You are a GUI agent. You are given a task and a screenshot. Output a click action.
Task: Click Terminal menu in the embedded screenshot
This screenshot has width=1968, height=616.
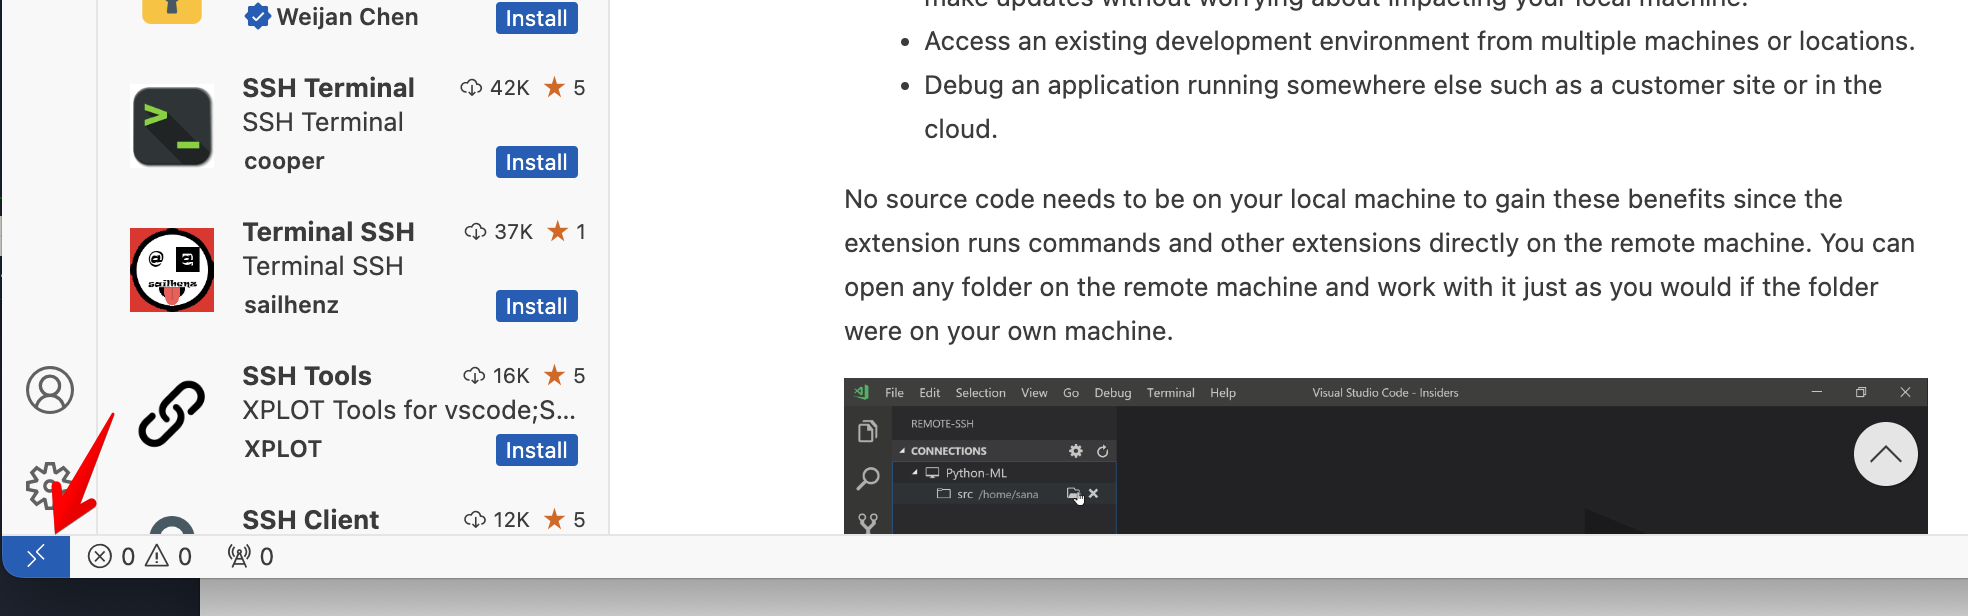(1170, 393)
